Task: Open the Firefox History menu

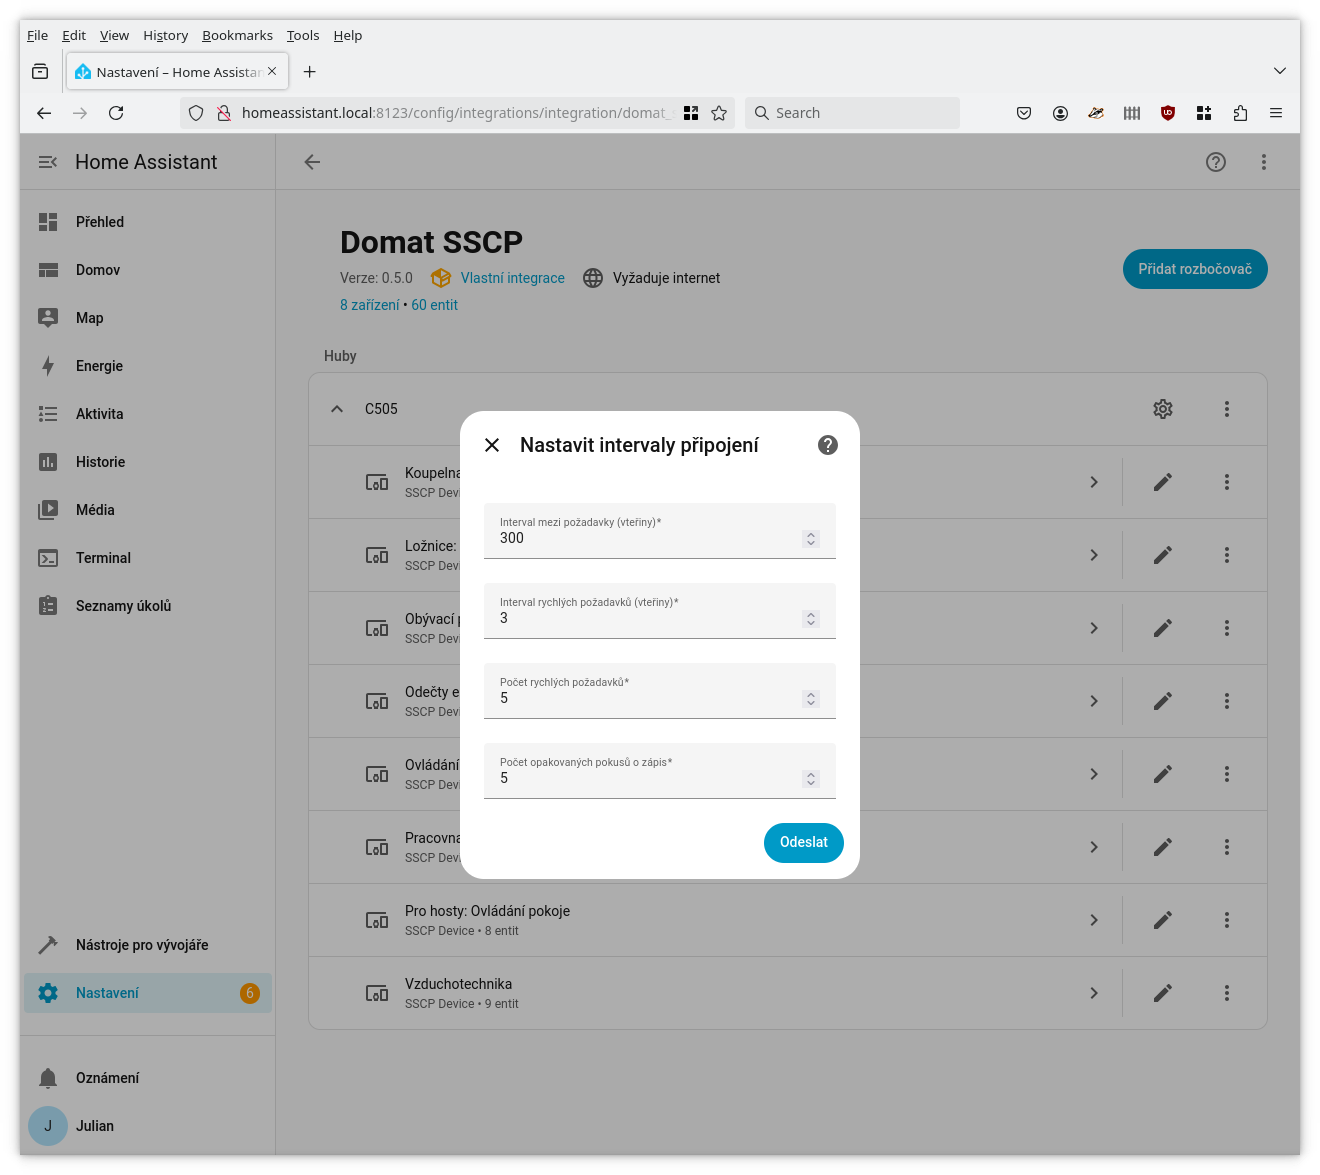Action: [165, 35]
